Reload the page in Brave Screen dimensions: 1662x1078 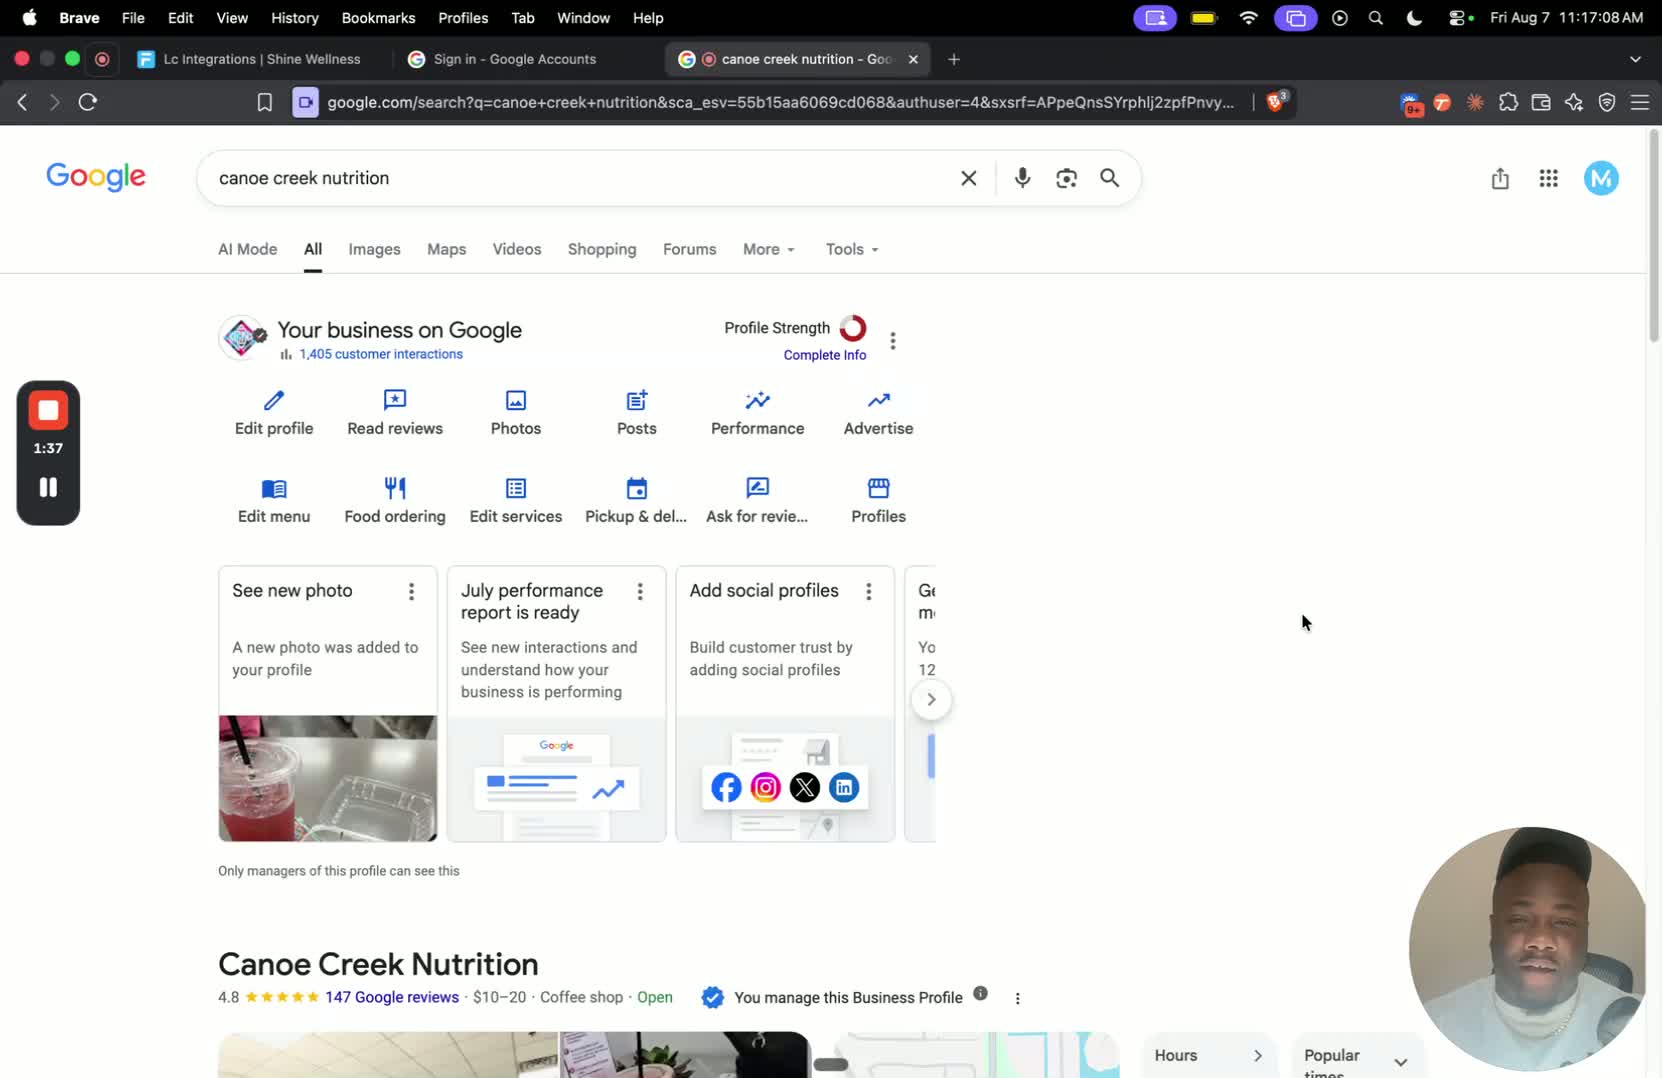tap(88, 102)
